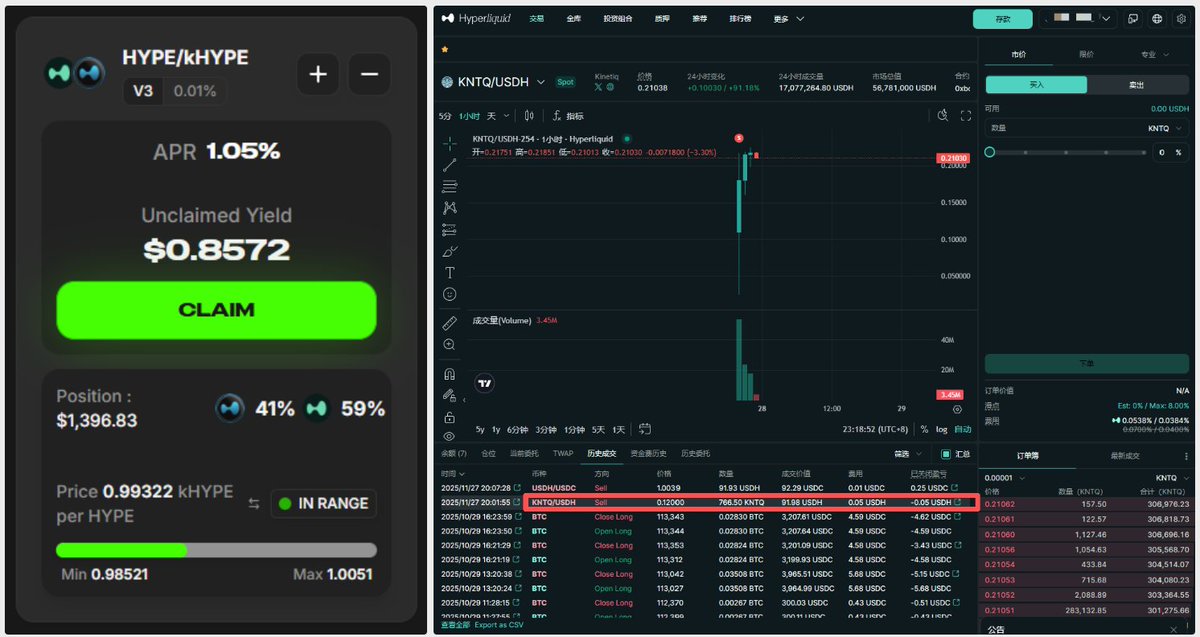Click the order size percentage slider handle

click(x=990, y=152)
